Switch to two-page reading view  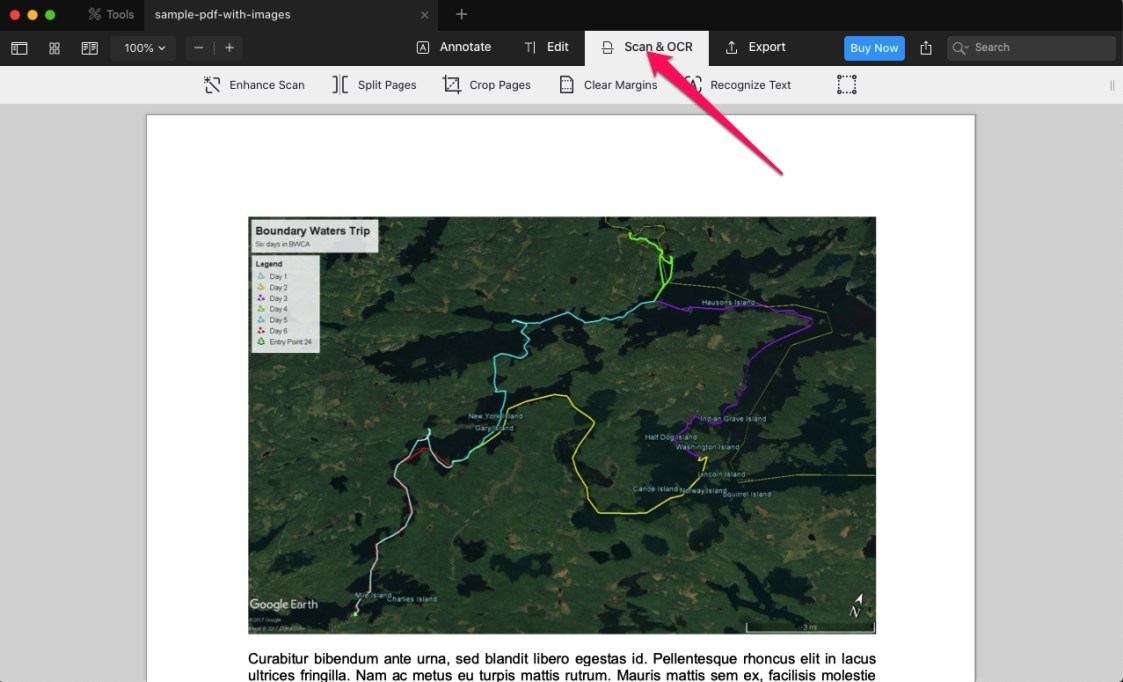(x=89, y=47)
